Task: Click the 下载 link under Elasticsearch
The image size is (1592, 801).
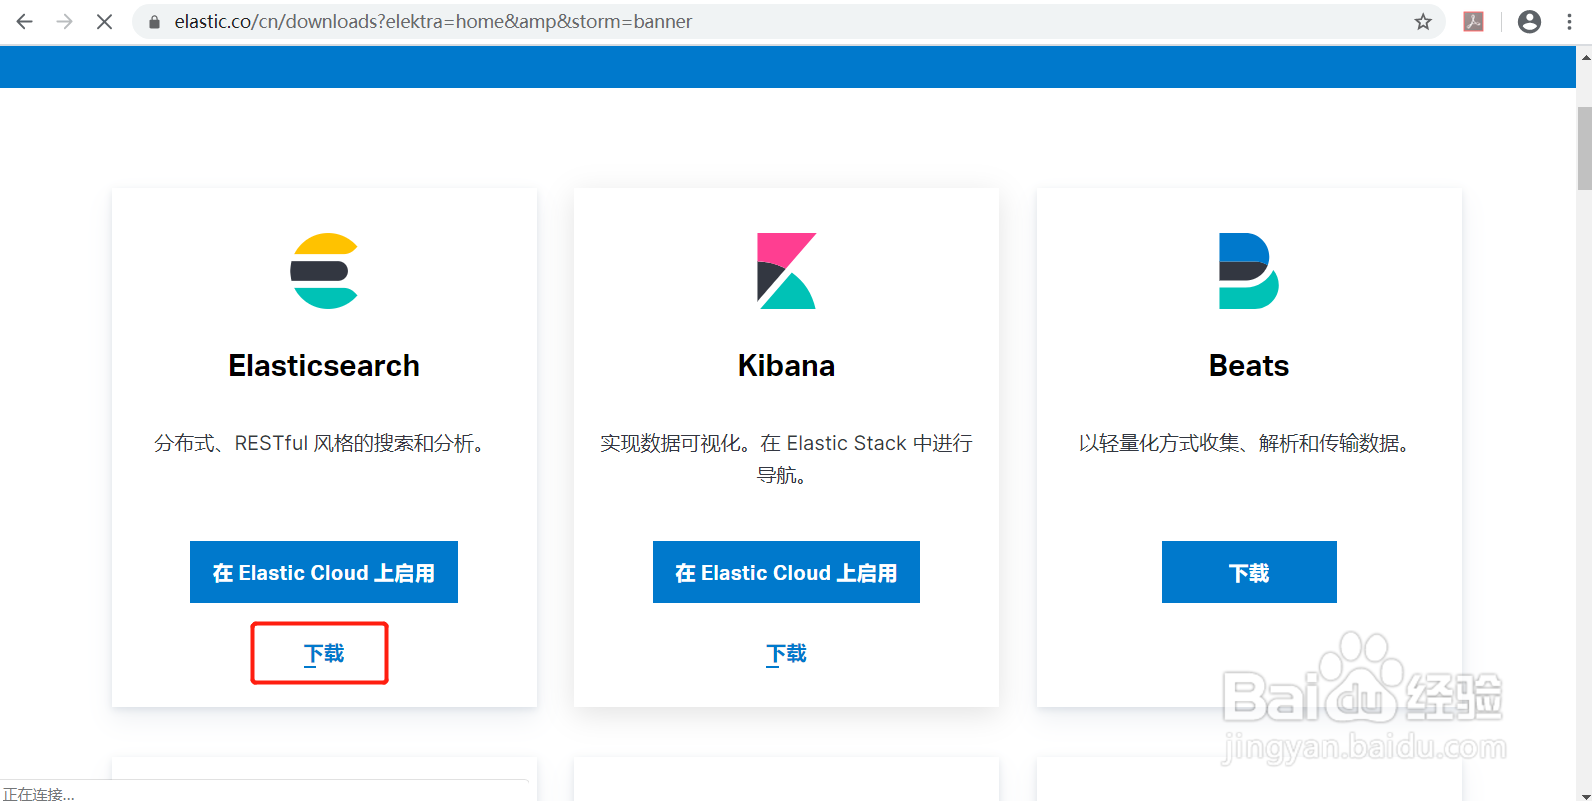Action: click(x=324, y=654)
